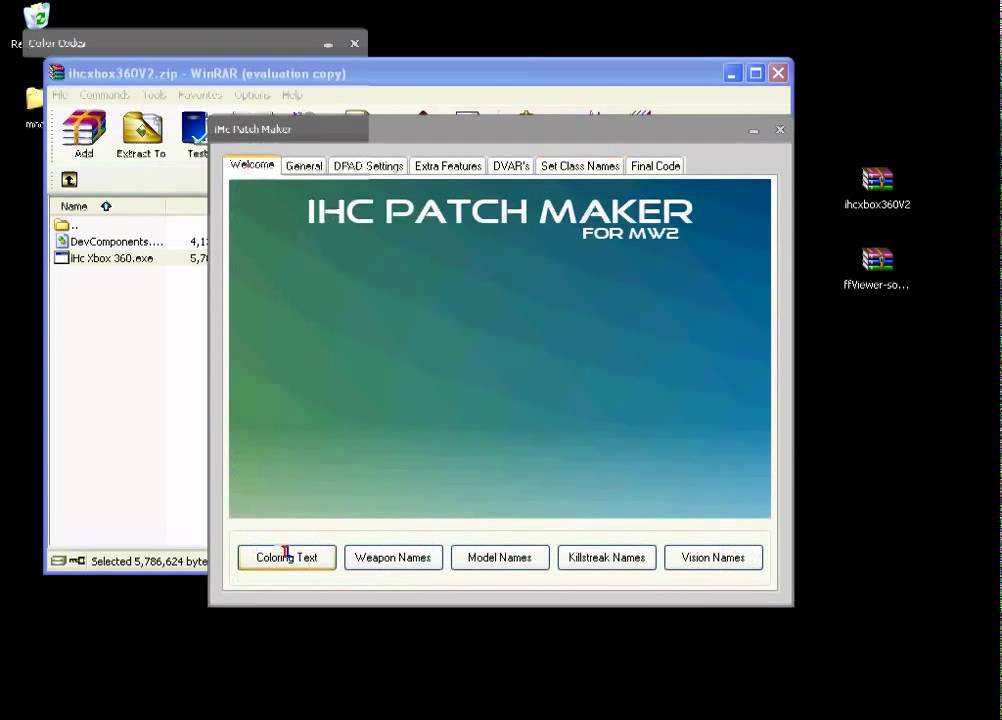Select the parent folder '..' entry
1002x720 pixels.
pyautogui.click(x=66, y=225)
